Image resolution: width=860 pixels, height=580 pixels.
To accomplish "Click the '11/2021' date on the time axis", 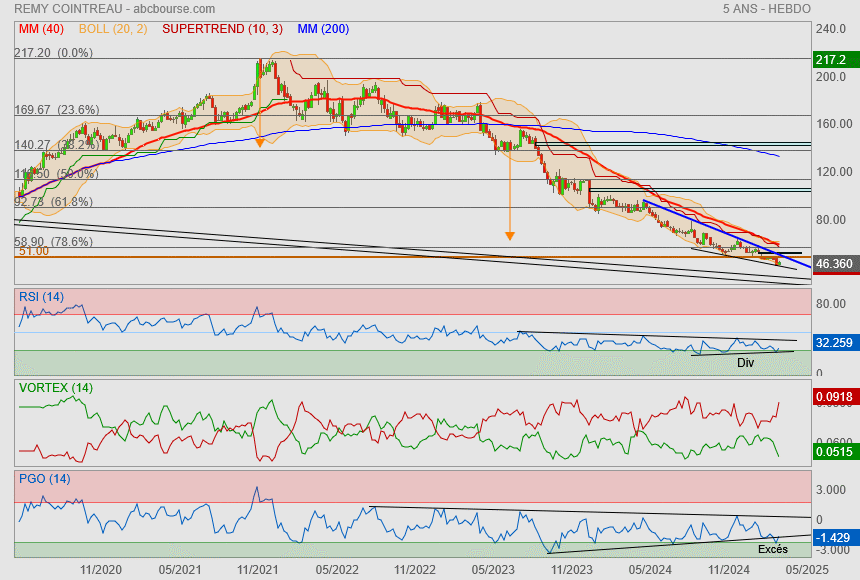I will (x=258, y=570).
